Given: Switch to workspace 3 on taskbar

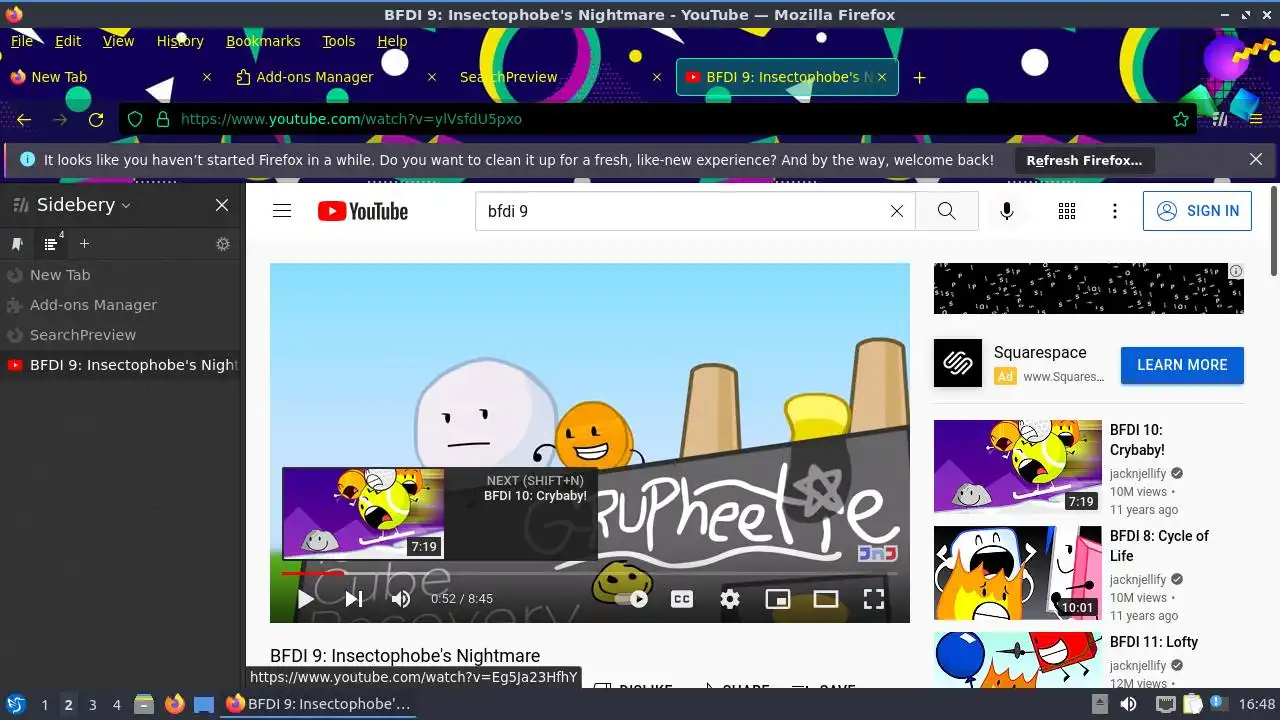Looking at the screenshot, I should [x=93, y=705].
